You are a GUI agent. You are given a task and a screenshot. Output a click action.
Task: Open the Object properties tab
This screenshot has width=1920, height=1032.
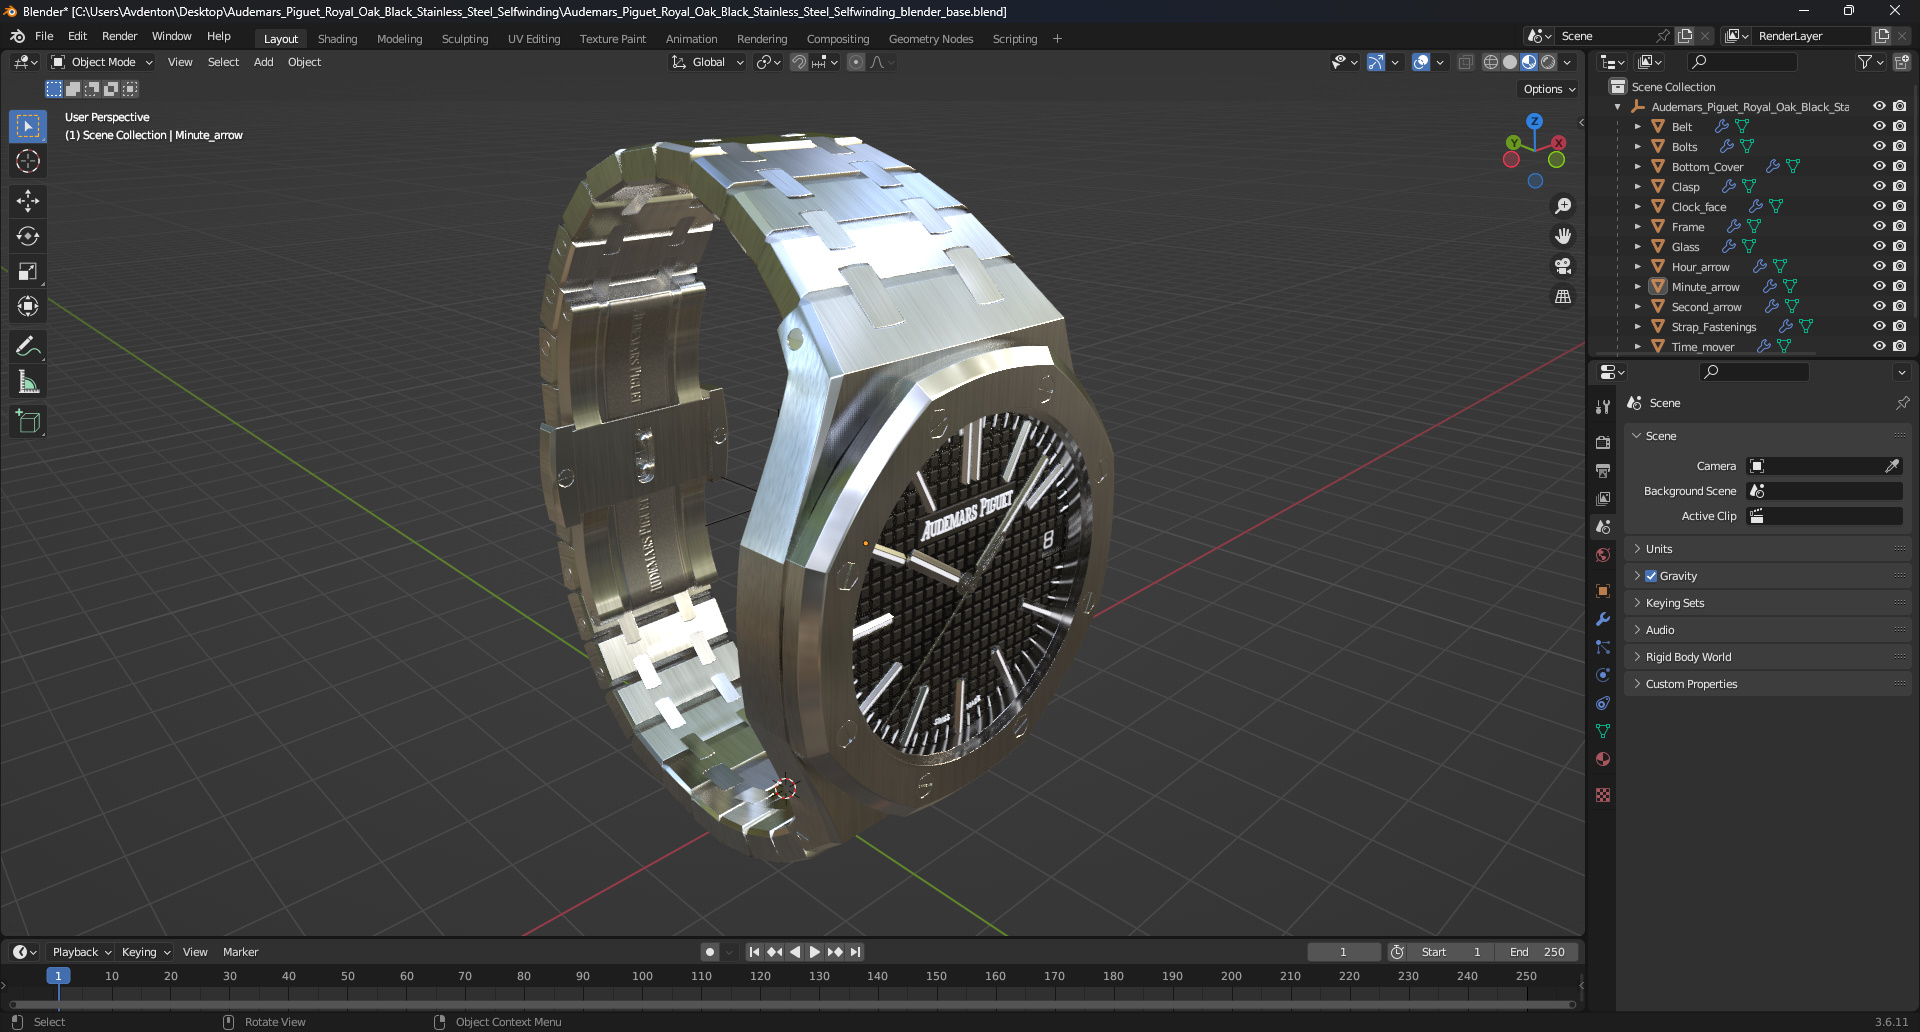1603,591
